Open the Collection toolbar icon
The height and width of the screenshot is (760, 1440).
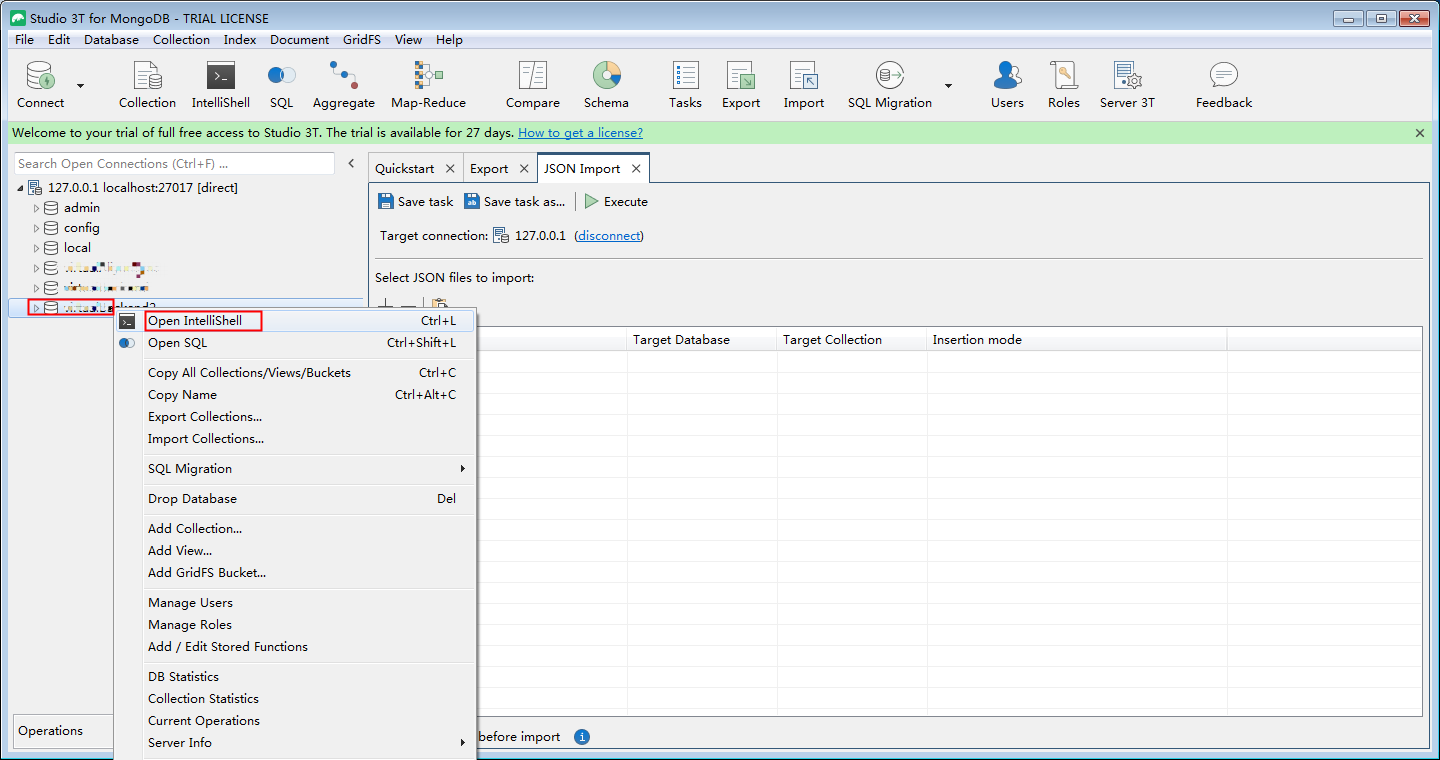147,76
